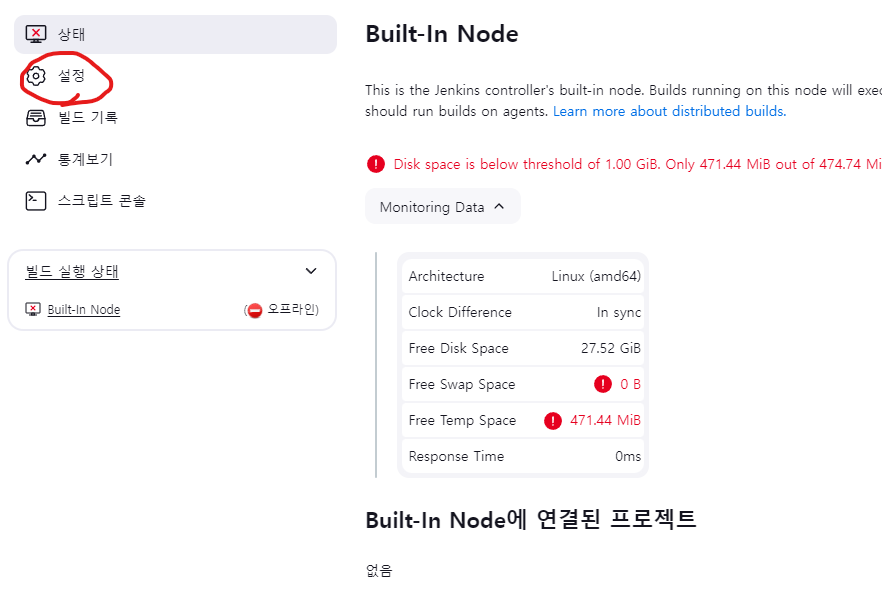Image resolution: width=882 pixels, height=601 pixels.
Task: Click the red warning icon beside disk space message
Action: (x=376, y=164)
